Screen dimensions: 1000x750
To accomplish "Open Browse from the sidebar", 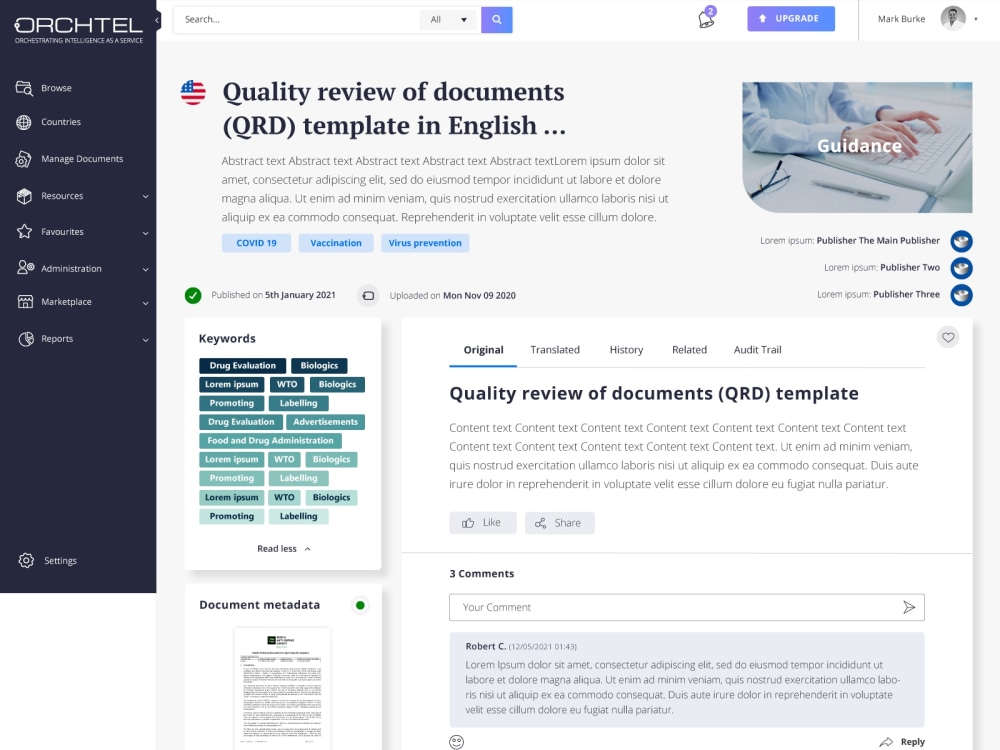I will coord(56,88).
